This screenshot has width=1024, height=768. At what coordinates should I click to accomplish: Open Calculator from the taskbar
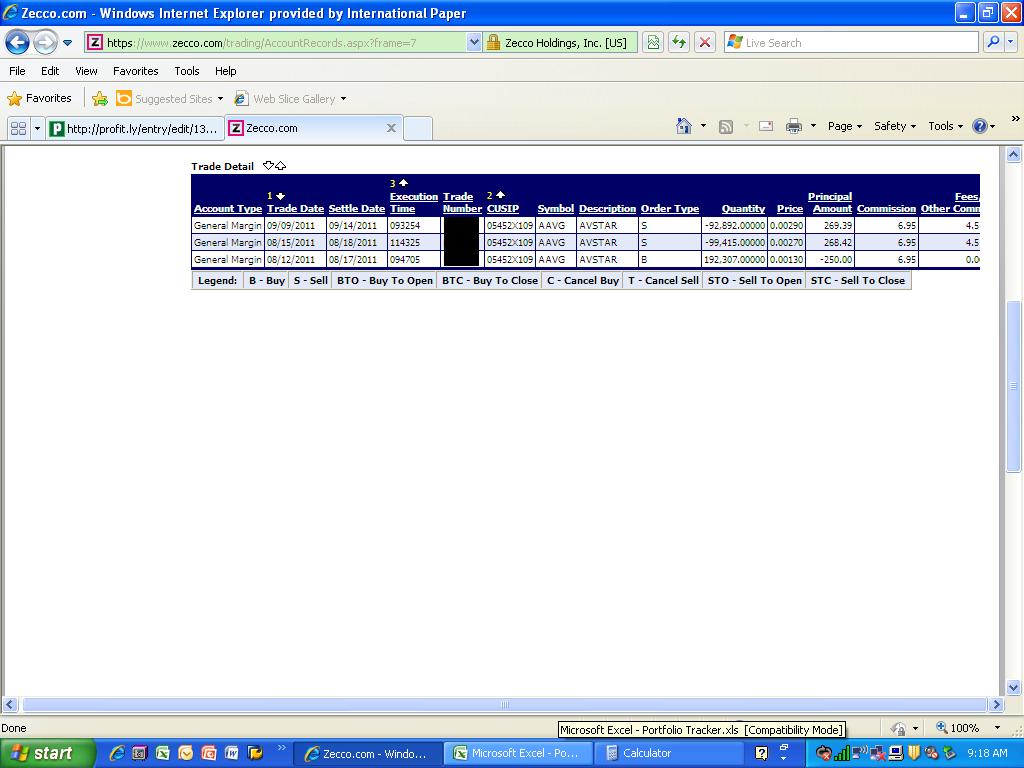point(646,753)
